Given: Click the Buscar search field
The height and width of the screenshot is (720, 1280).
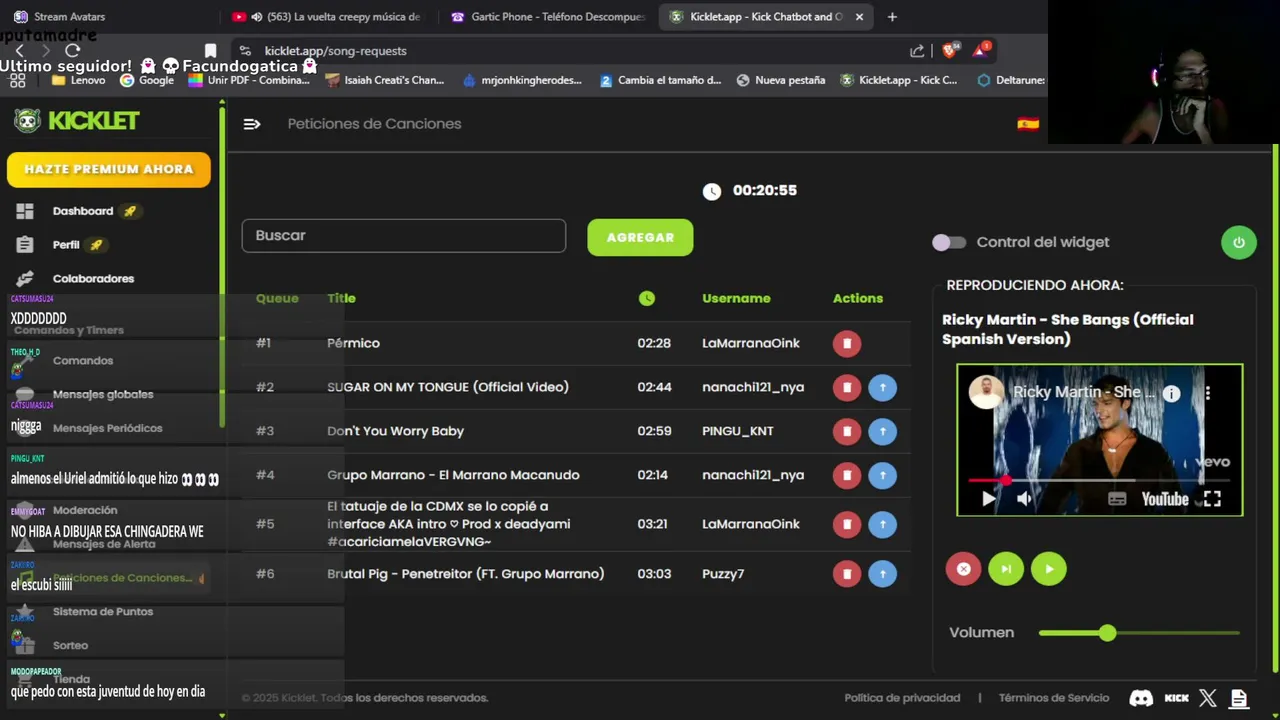Looking at the screenshot, I should pos(404,236).
